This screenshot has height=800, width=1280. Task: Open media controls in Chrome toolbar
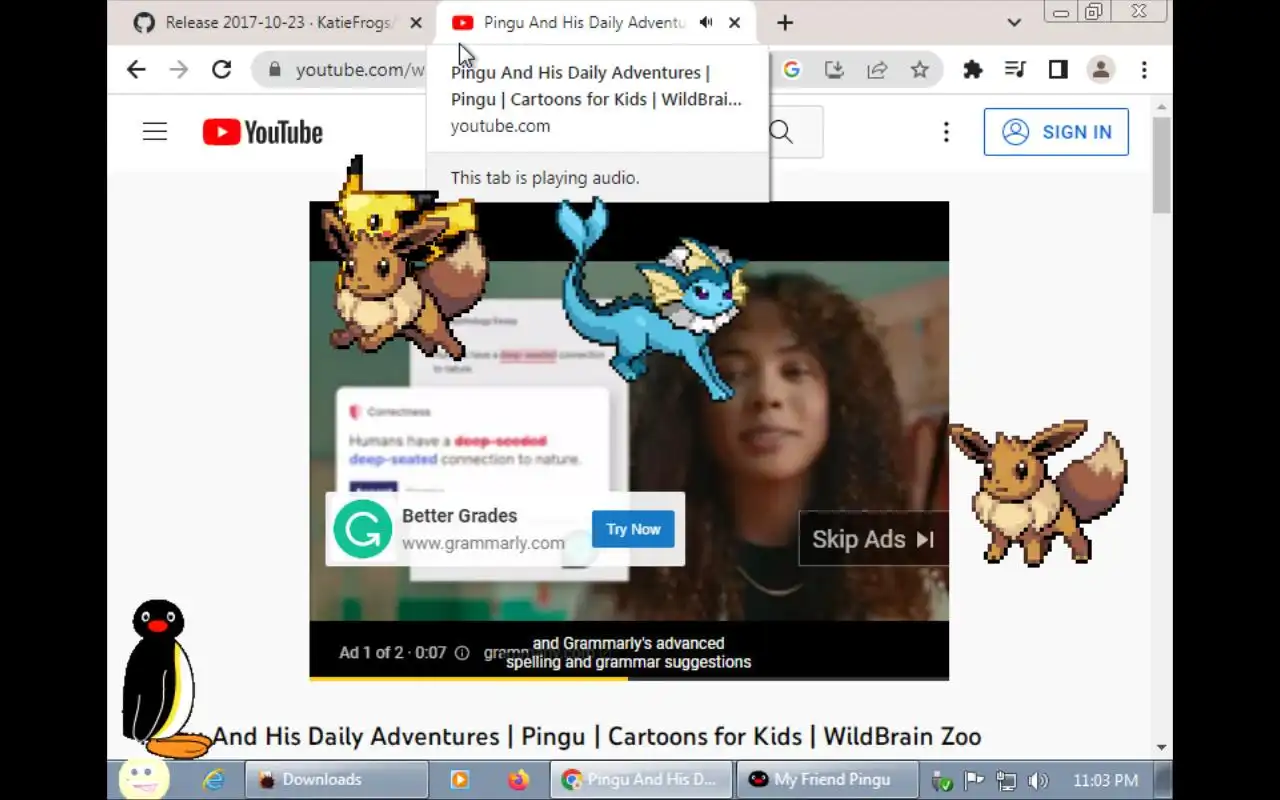(x=1015, y=69)
